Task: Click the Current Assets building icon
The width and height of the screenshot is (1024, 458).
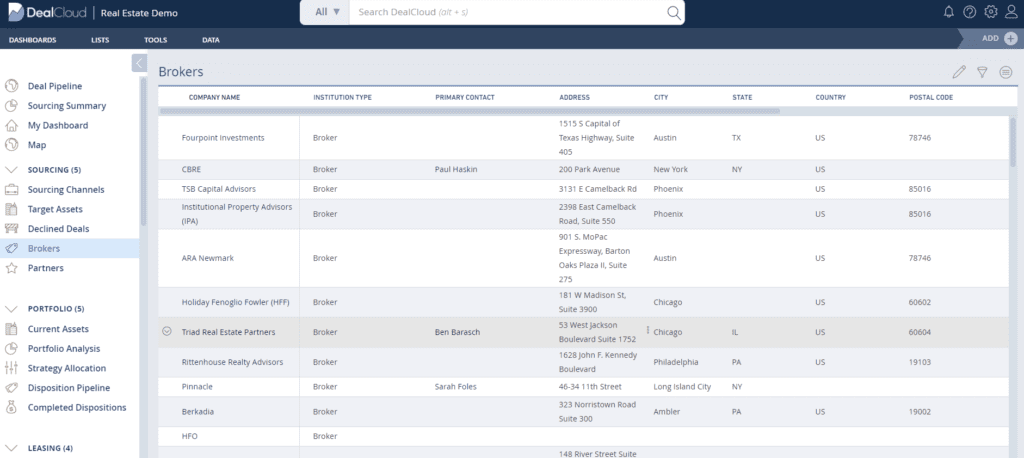Action: [11, 329]
